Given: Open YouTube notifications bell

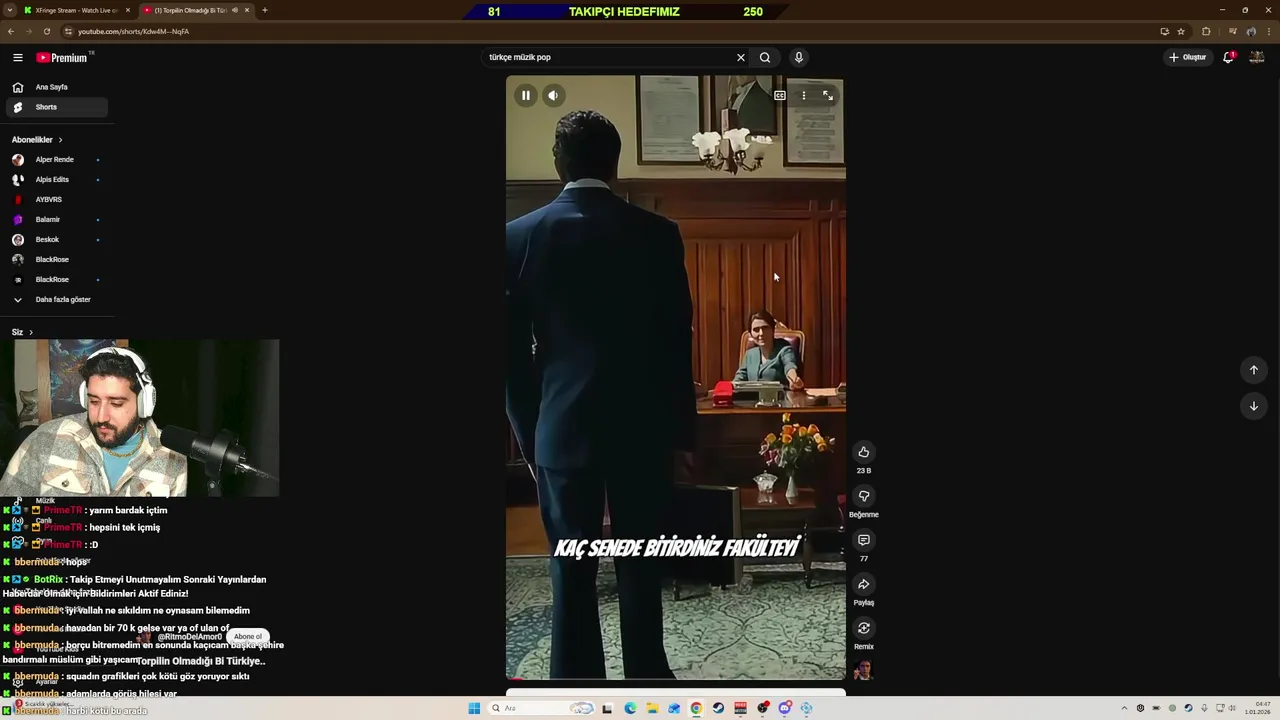Looking at the screenshot, I should [x=1229, y=57].
